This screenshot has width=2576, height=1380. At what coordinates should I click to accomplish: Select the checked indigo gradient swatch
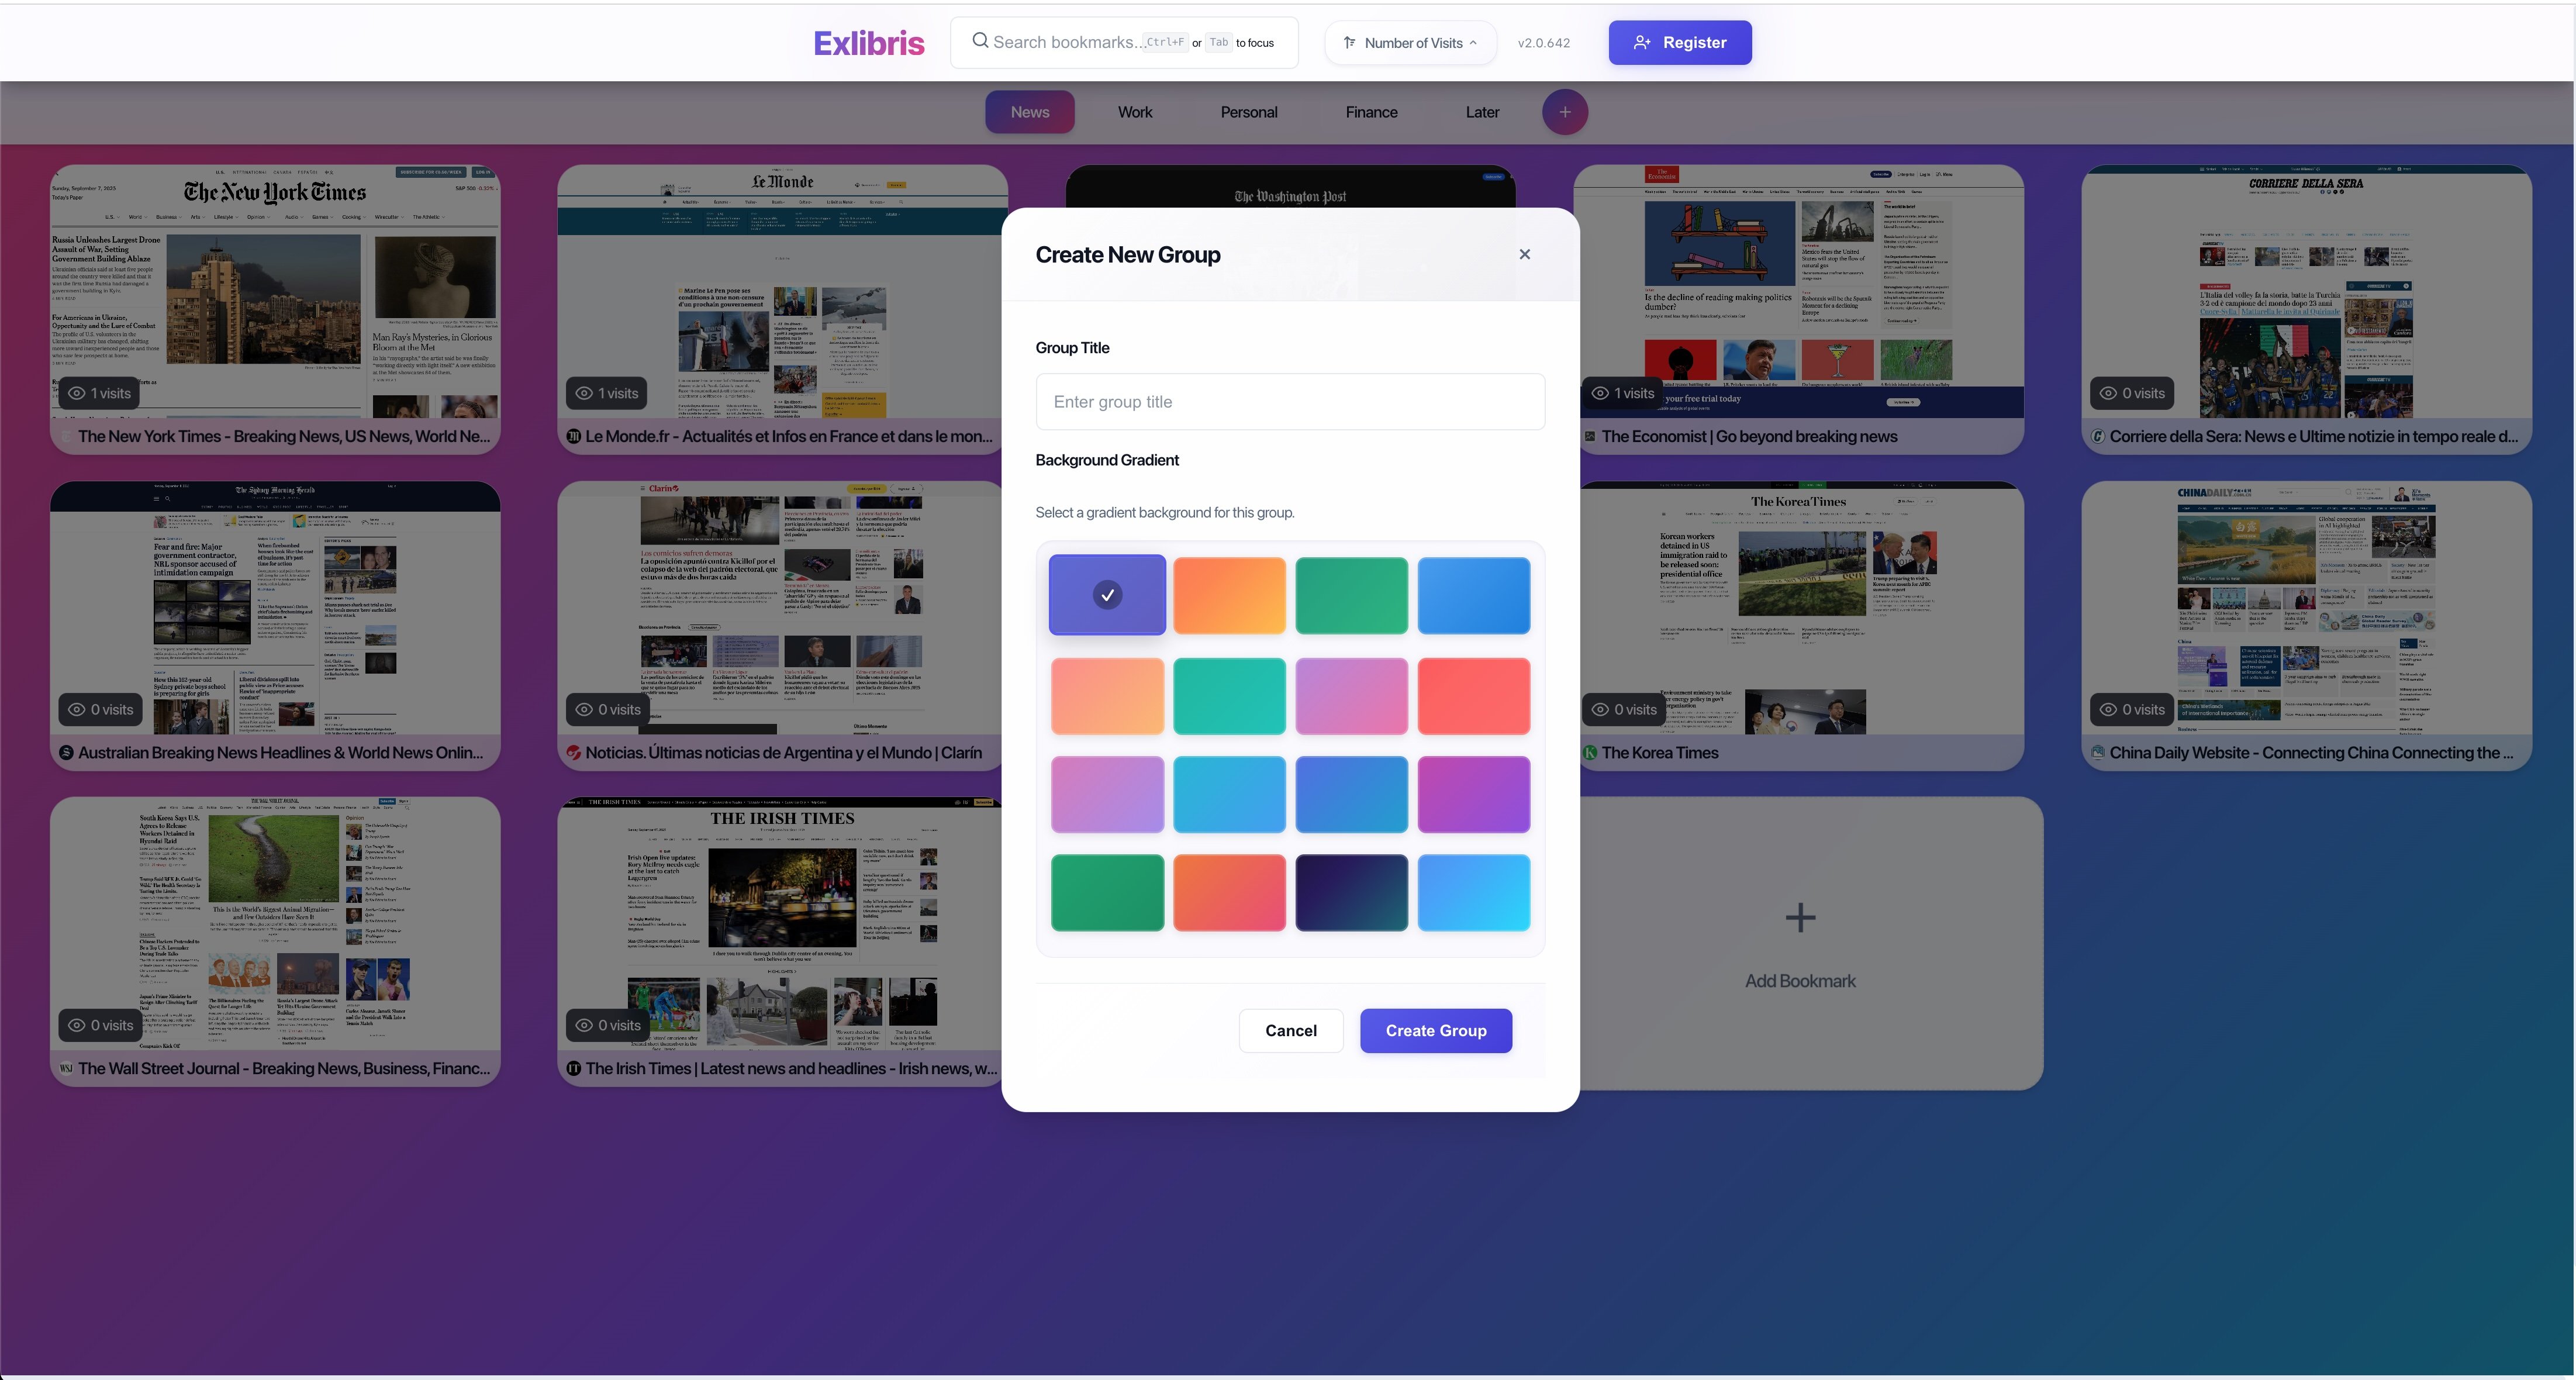pyautogui.click(x=1107, y=595)
